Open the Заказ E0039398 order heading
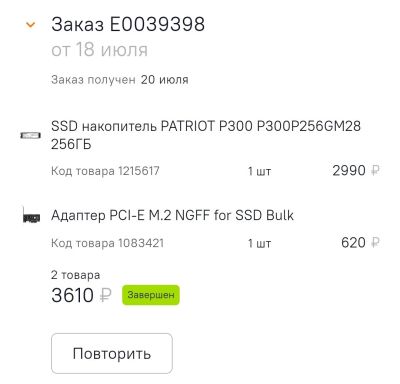400x384 pixels. [128, 24]
